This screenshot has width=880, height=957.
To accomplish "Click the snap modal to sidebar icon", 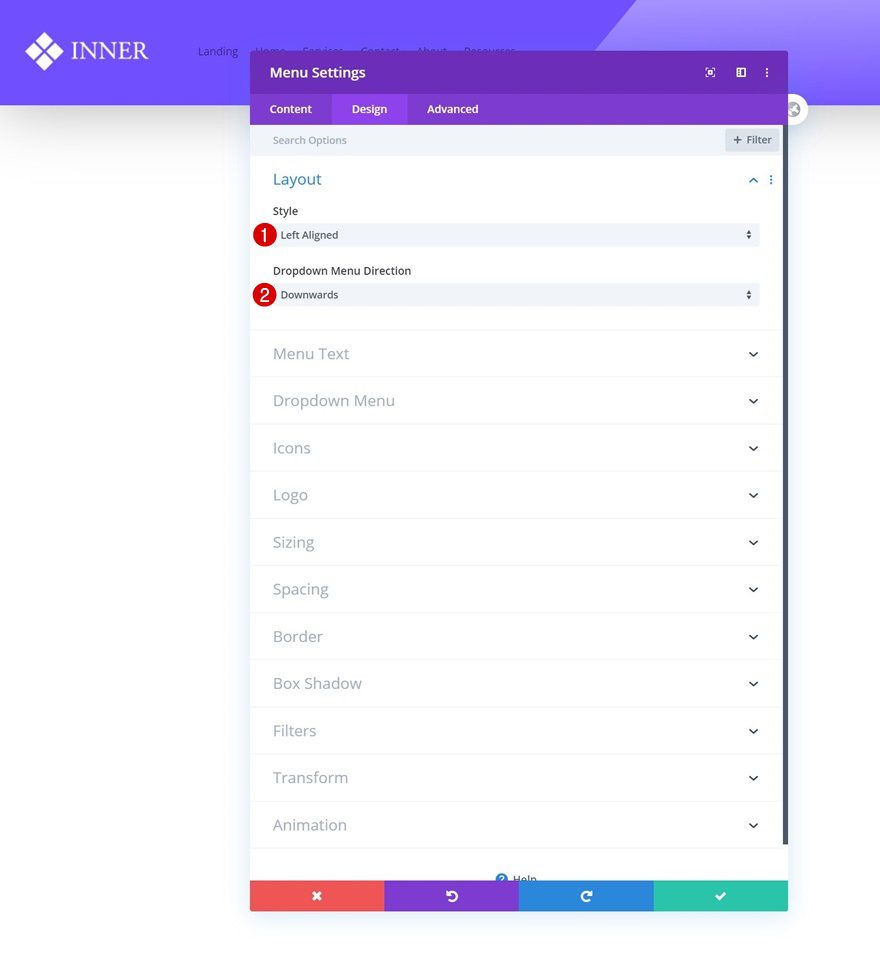I will (x=741, y=73).
